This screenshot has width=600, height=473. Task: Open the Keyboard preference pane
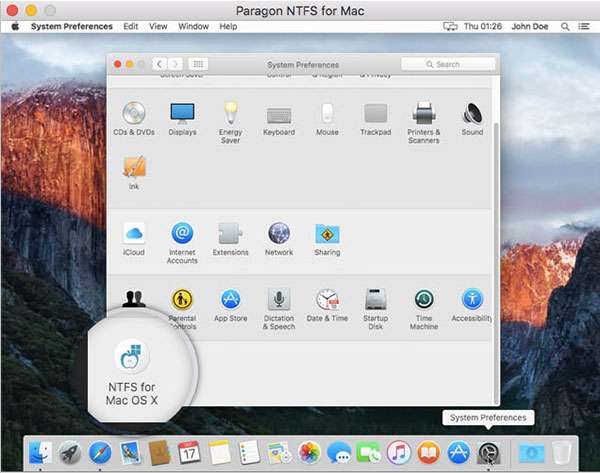pyautogui.click(x=279, y=119)
